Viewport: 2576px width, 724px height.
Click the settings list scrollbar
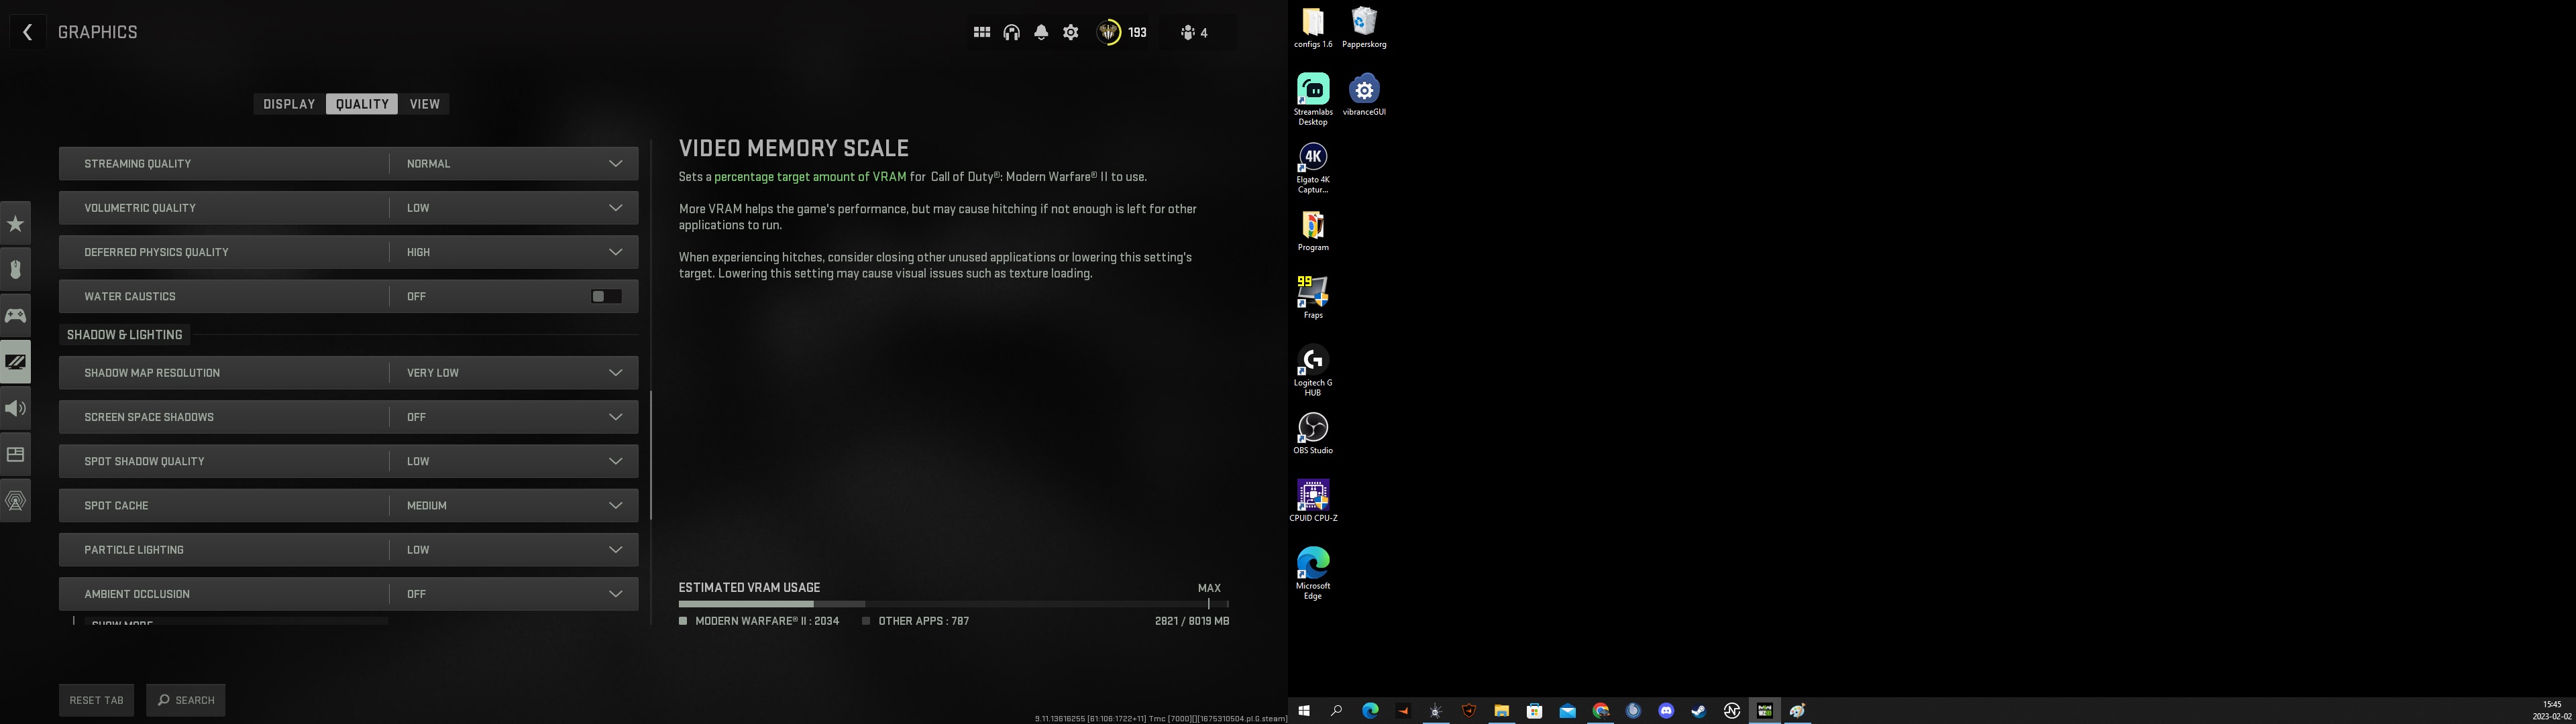(x=651, y=455)
